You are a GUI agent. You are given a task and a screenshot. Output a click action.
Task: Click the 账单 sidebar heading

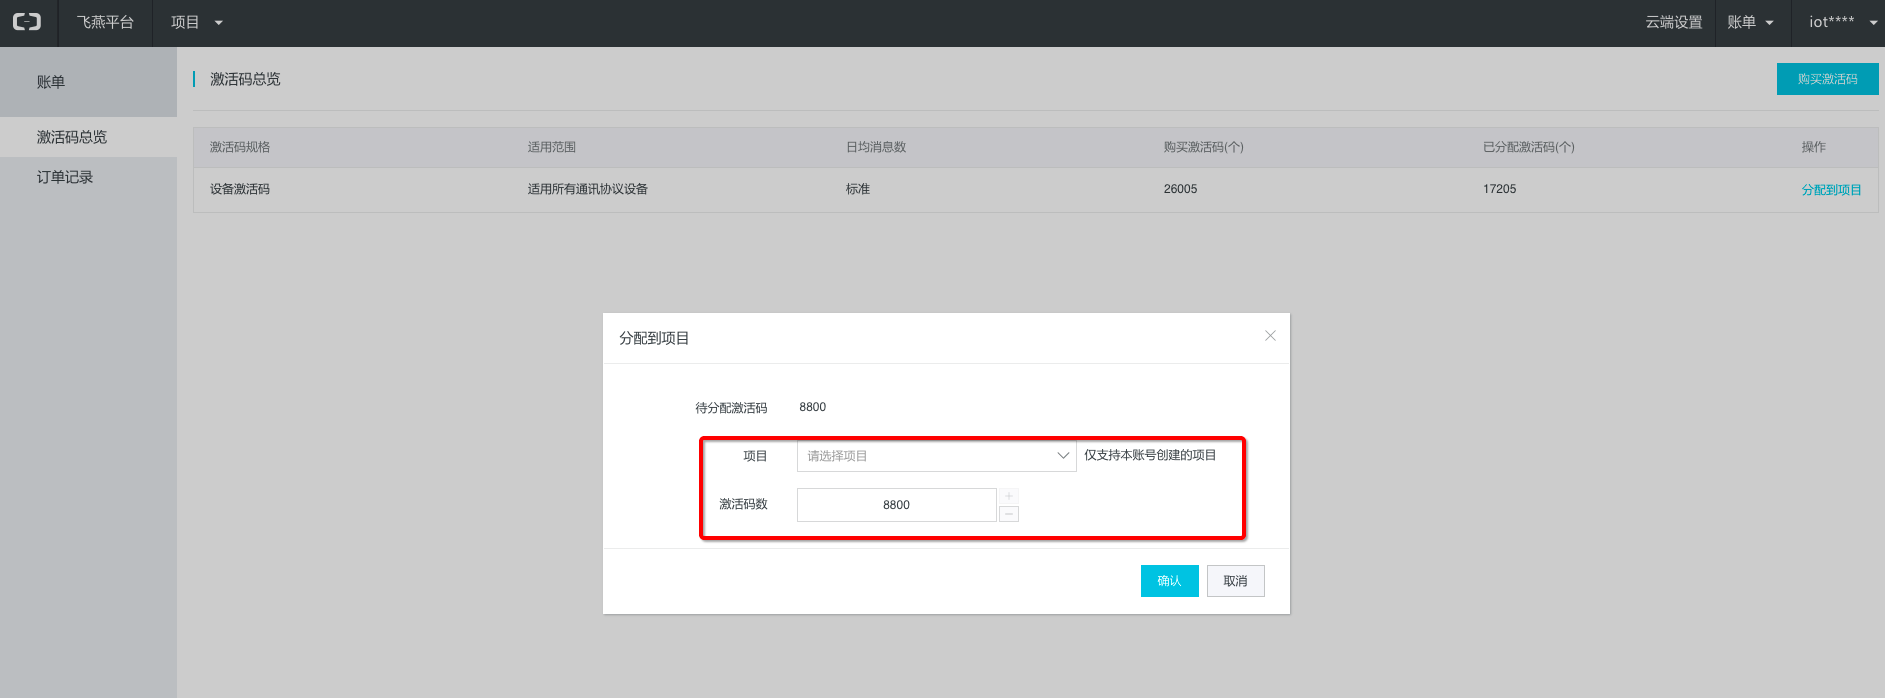[x=51, y=82]
